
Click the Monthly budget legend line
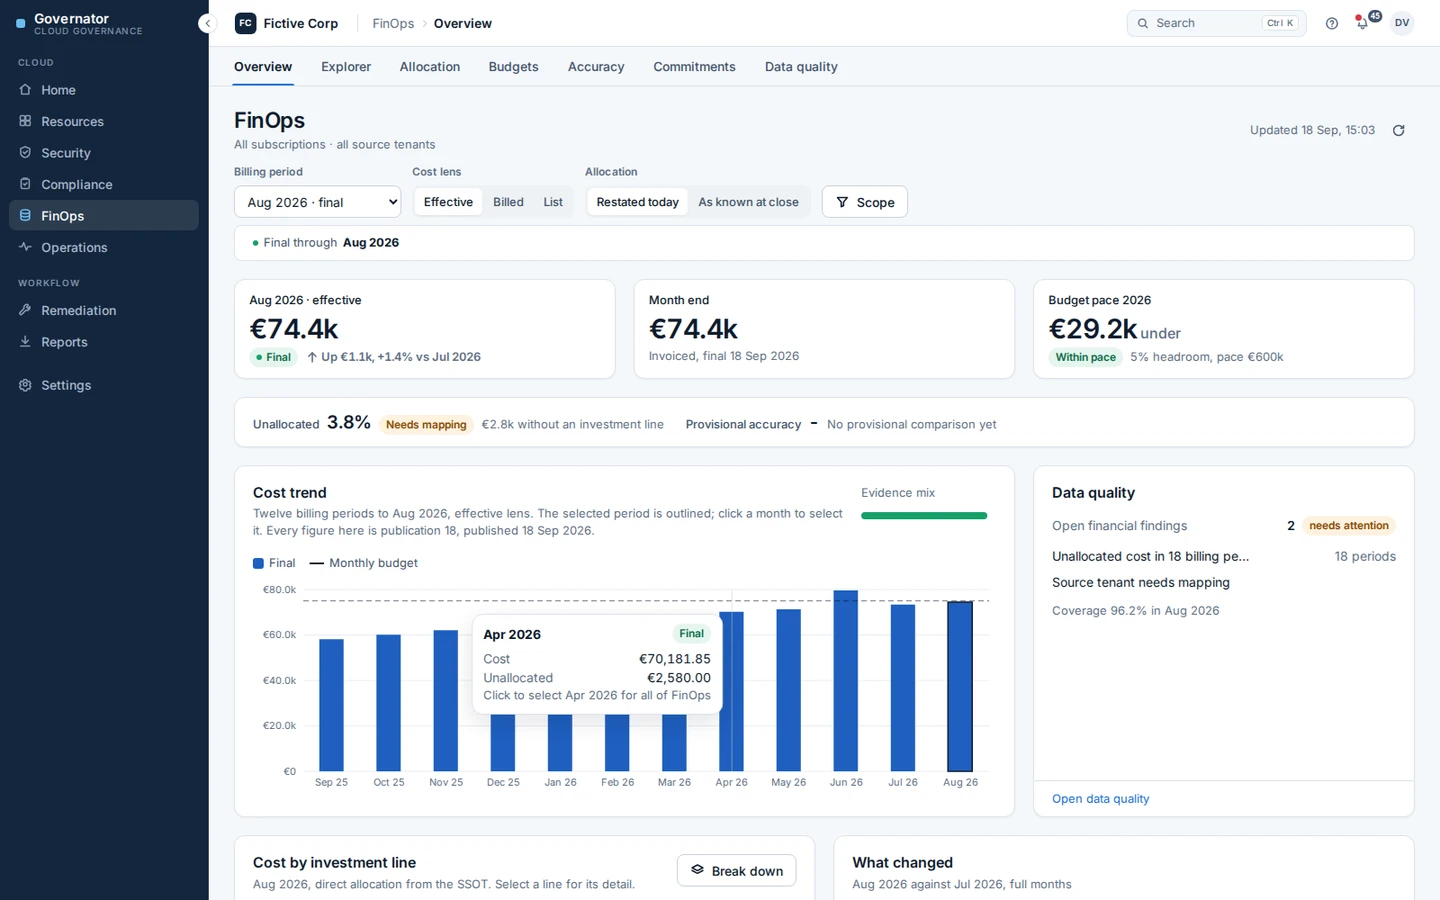tap(317, 563)
